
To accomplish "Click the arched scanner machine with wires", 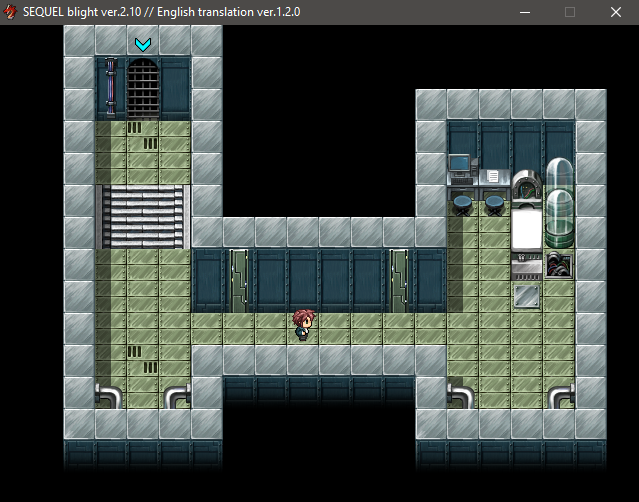I will point(527,186).
